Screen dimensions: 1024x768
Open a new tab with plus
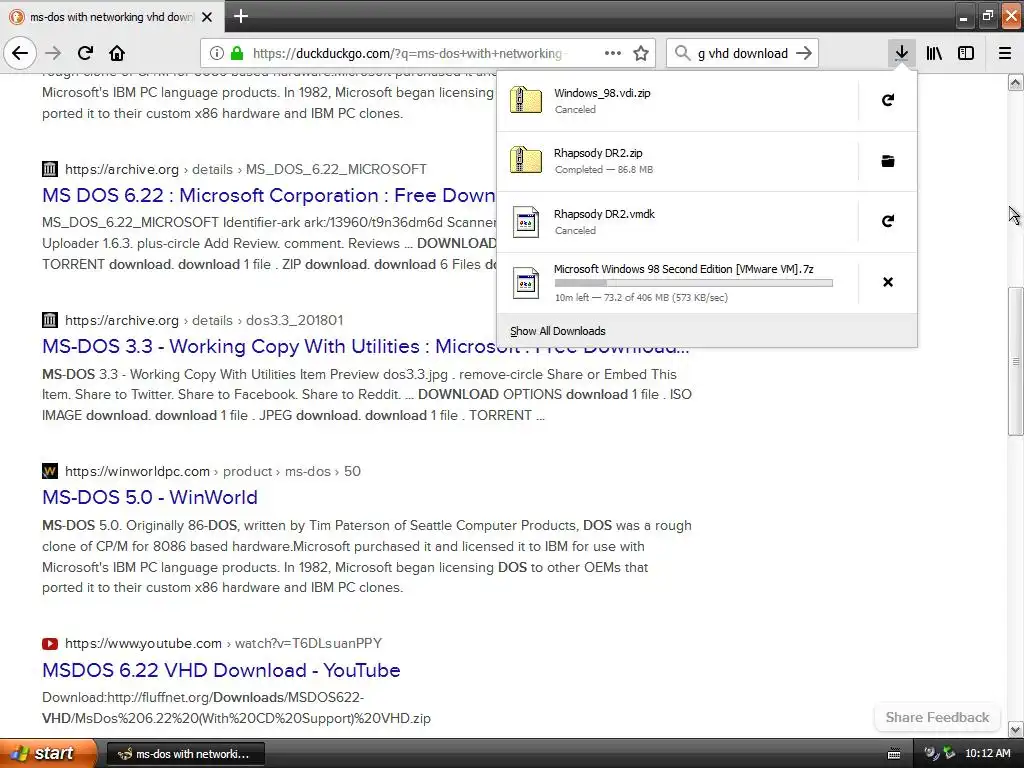241,16
